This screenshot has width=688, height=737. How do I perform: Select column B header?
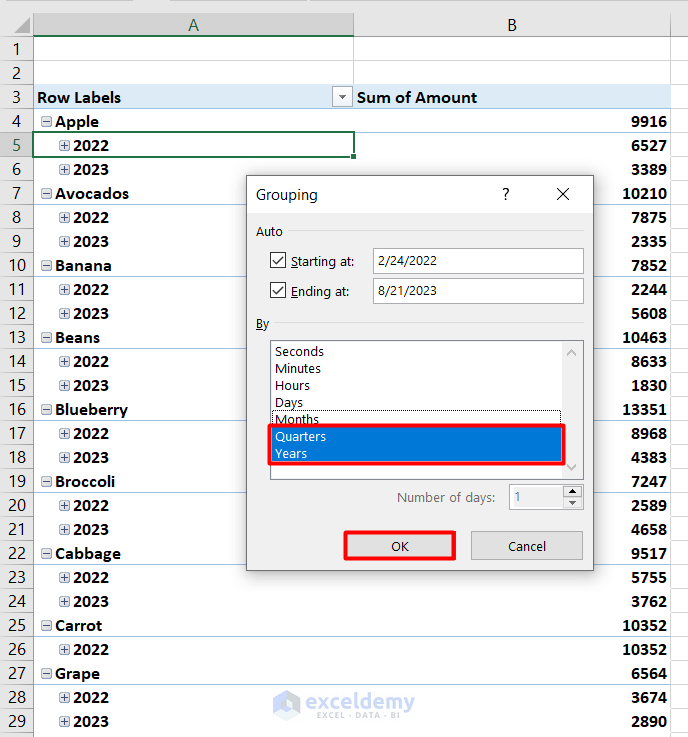pos(512,25)
